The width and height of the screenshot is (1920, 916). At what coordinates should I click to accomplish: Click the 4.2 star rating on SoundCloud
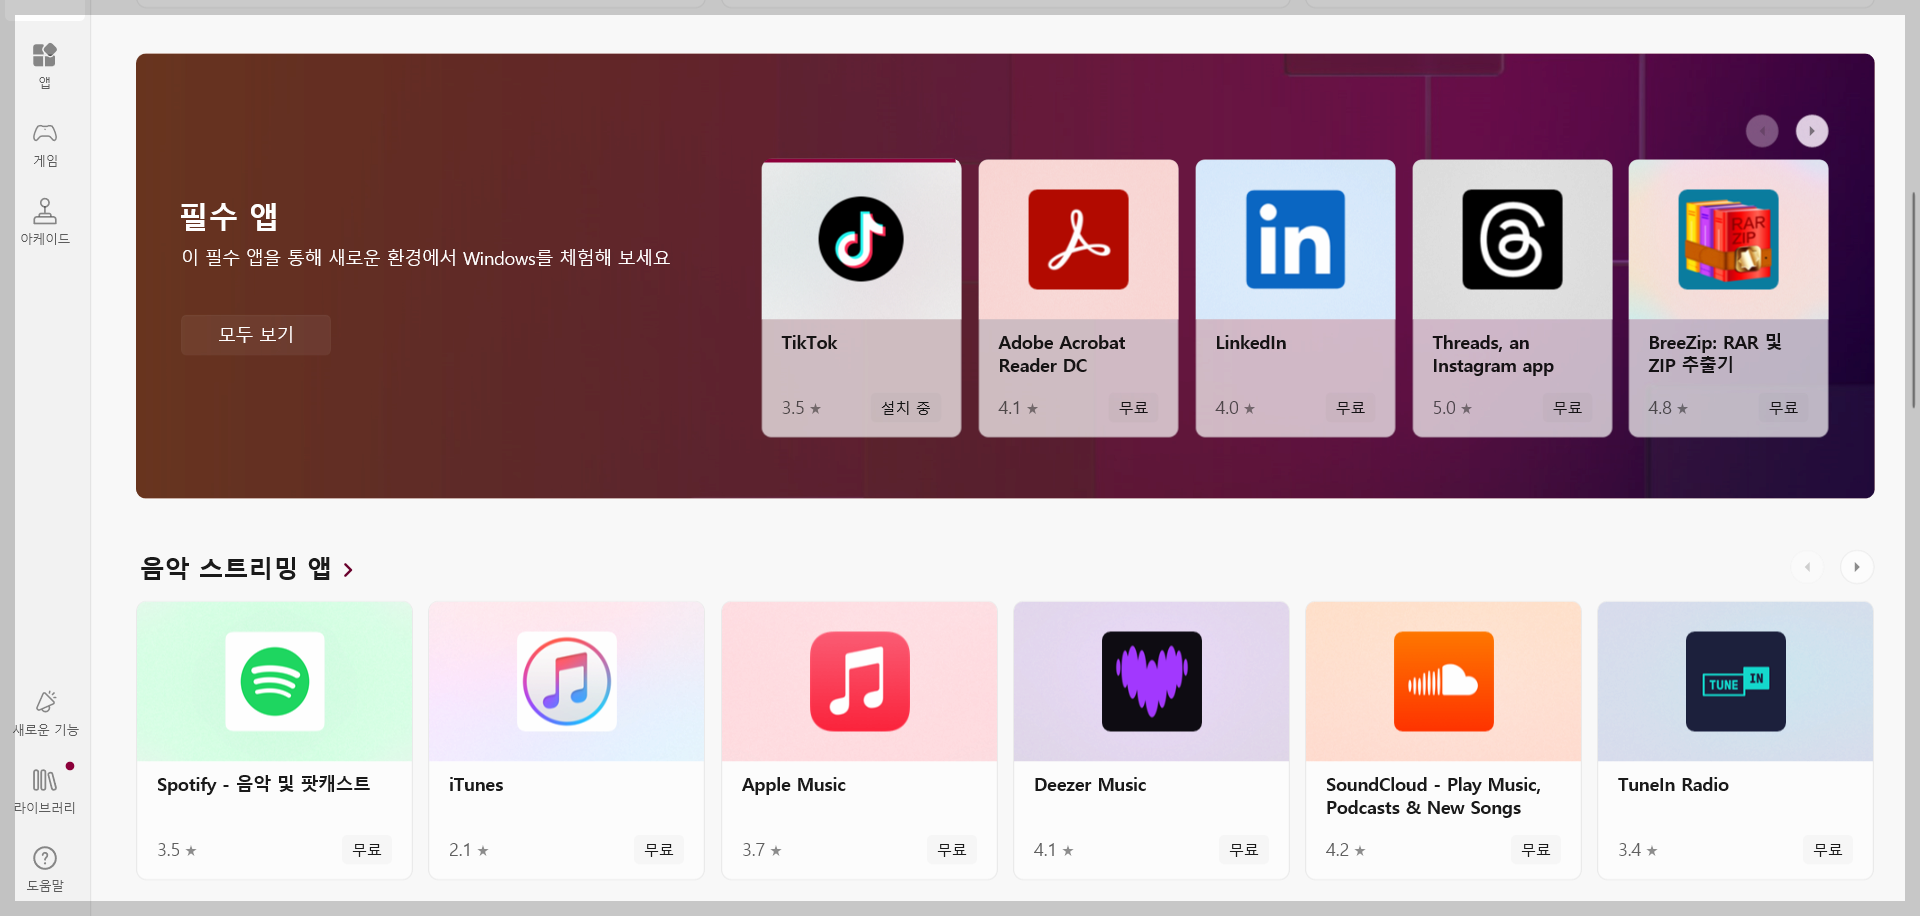pyautogui.click(x=1346, y=850)
